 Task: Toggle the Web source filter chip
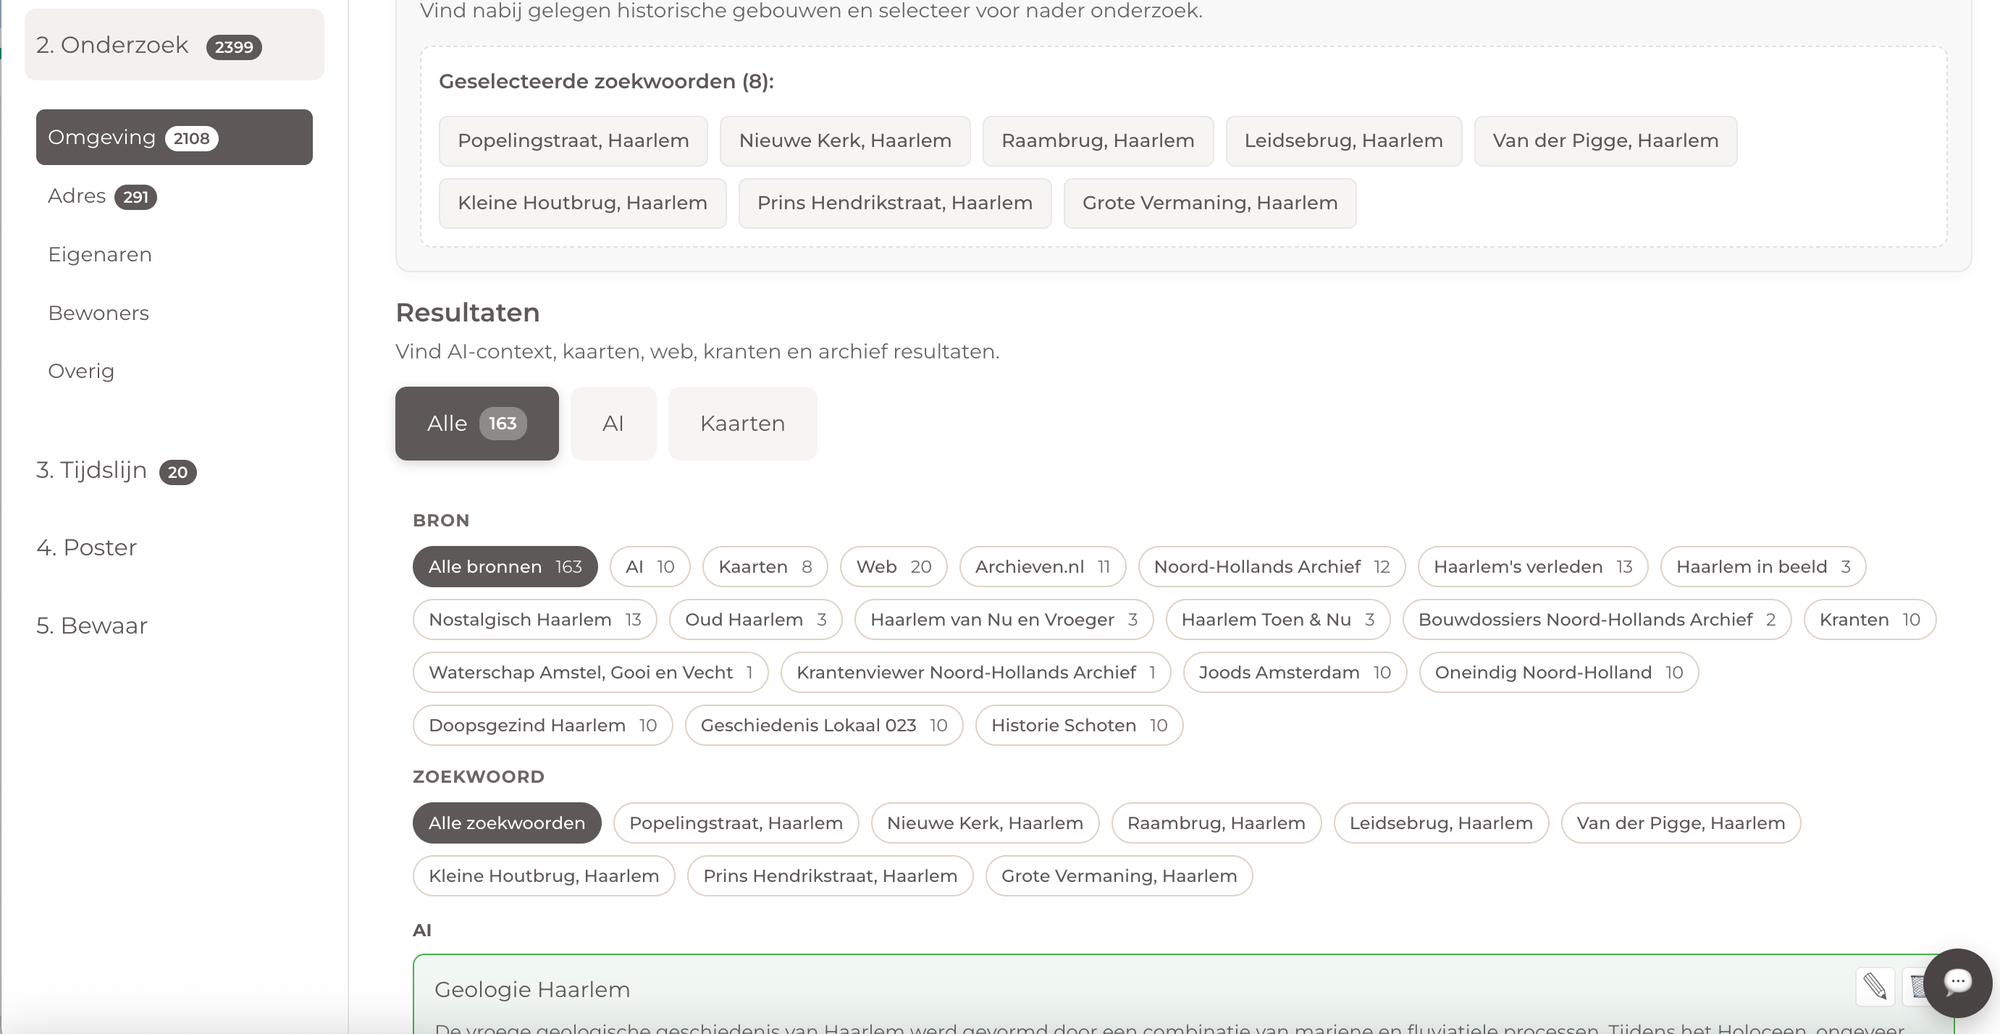click(893, 567)
